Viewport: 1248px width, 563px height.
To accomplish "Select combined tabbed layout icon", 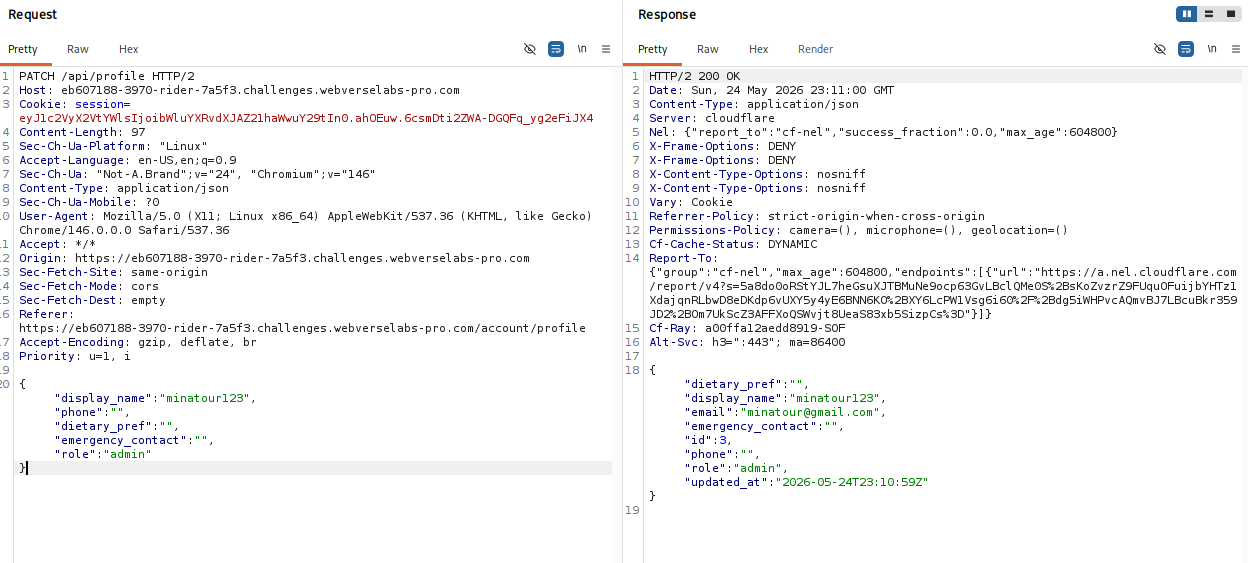I will point(1230,14).
